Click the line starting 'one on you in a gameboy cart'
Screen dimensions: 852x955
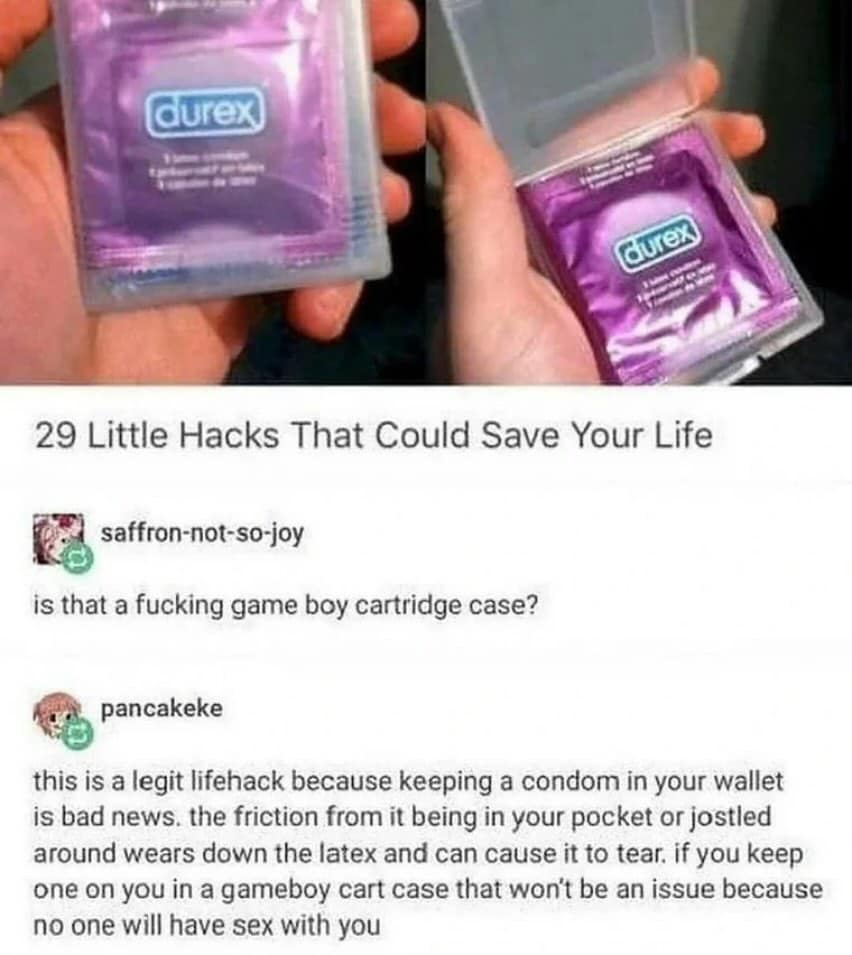(x=428, y=890)
